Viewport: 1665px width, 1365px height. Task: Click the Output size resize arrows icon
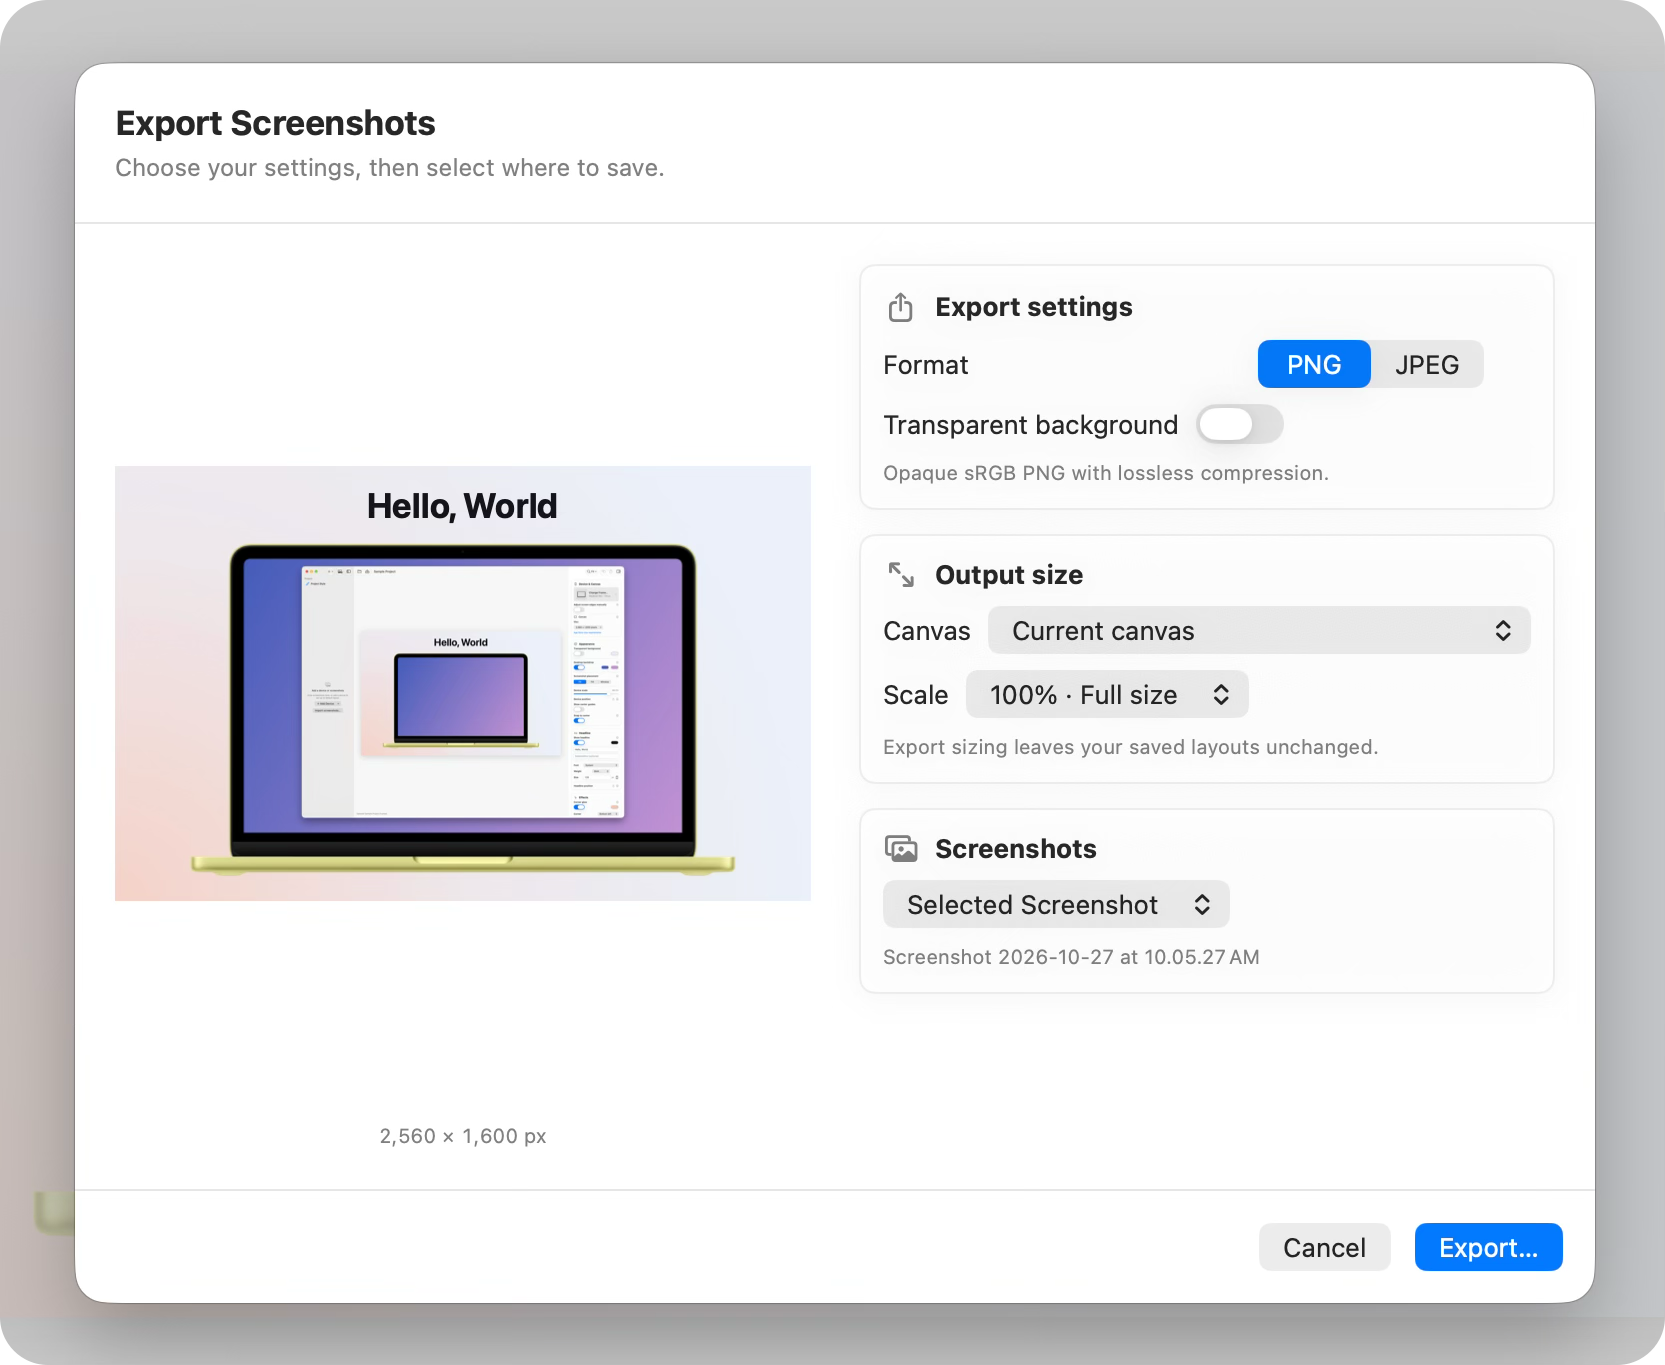pos(901,574)
